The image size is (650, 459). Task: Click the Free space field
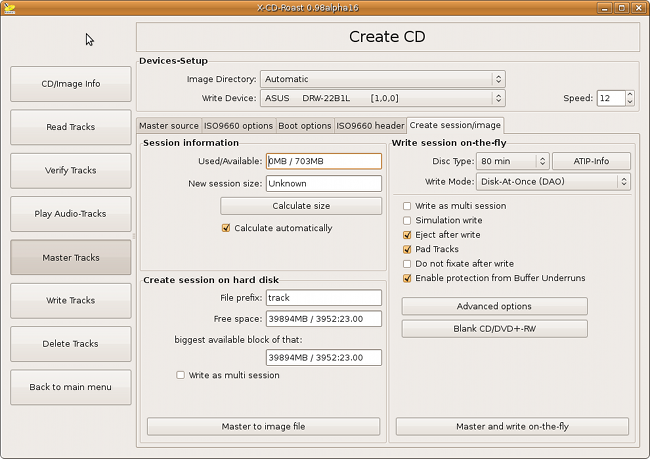click(324, 319)
